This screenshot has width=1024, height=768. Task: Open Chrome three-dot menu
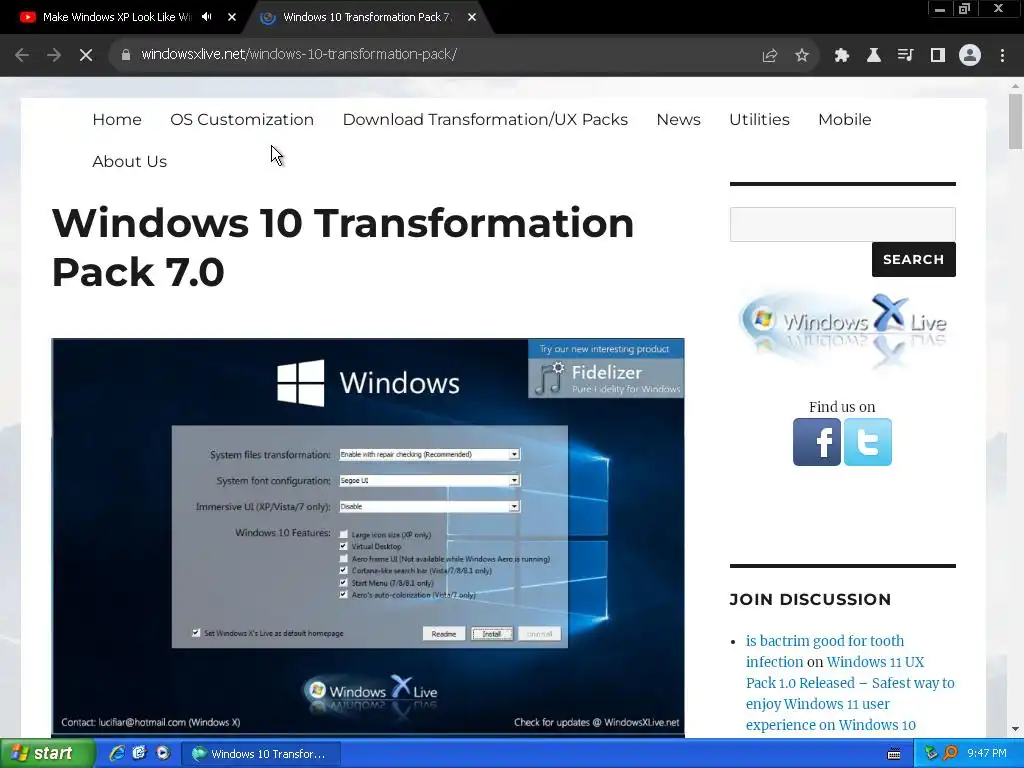click(1002, 56)
